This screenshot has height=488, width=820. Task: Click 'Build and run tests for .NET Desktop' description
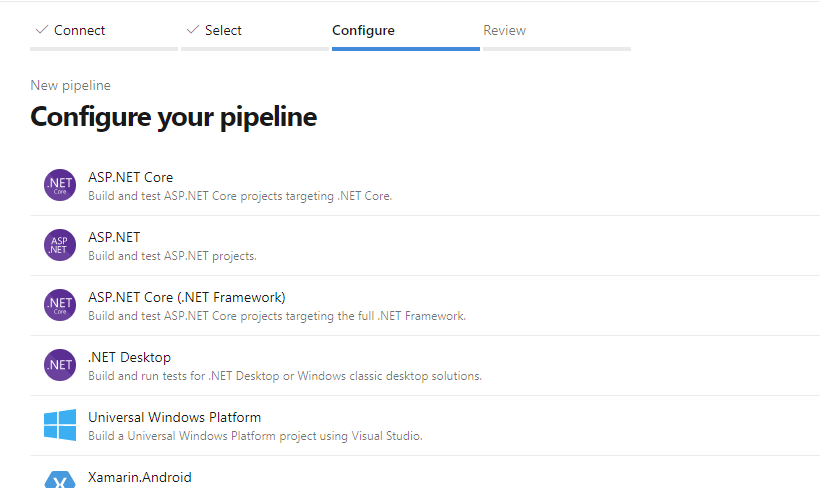pos(285,376)
